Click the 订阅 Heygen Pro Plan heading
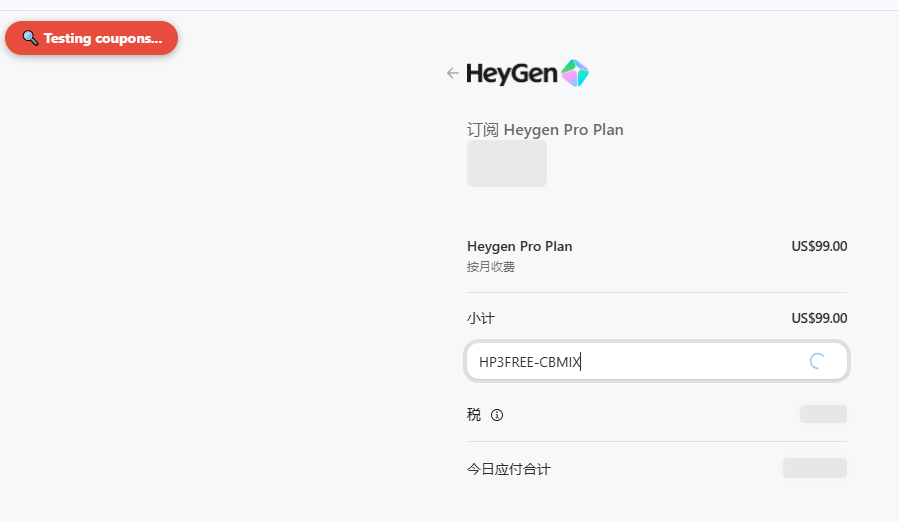Image resolution: width=899 pixels, height=522 pixels. tap(545, 130)
